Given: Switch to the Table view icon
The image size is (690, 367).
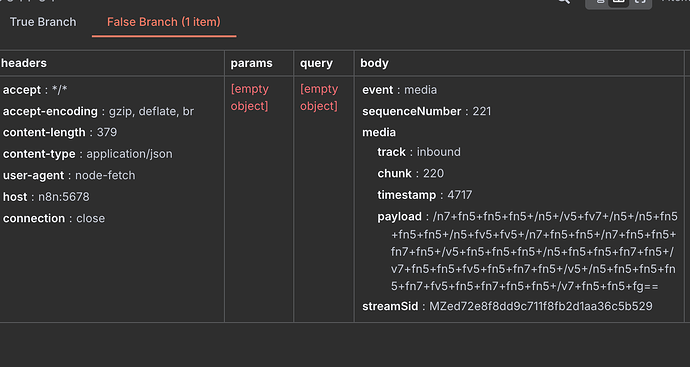Looking at the screenshot, I should 619,1.
